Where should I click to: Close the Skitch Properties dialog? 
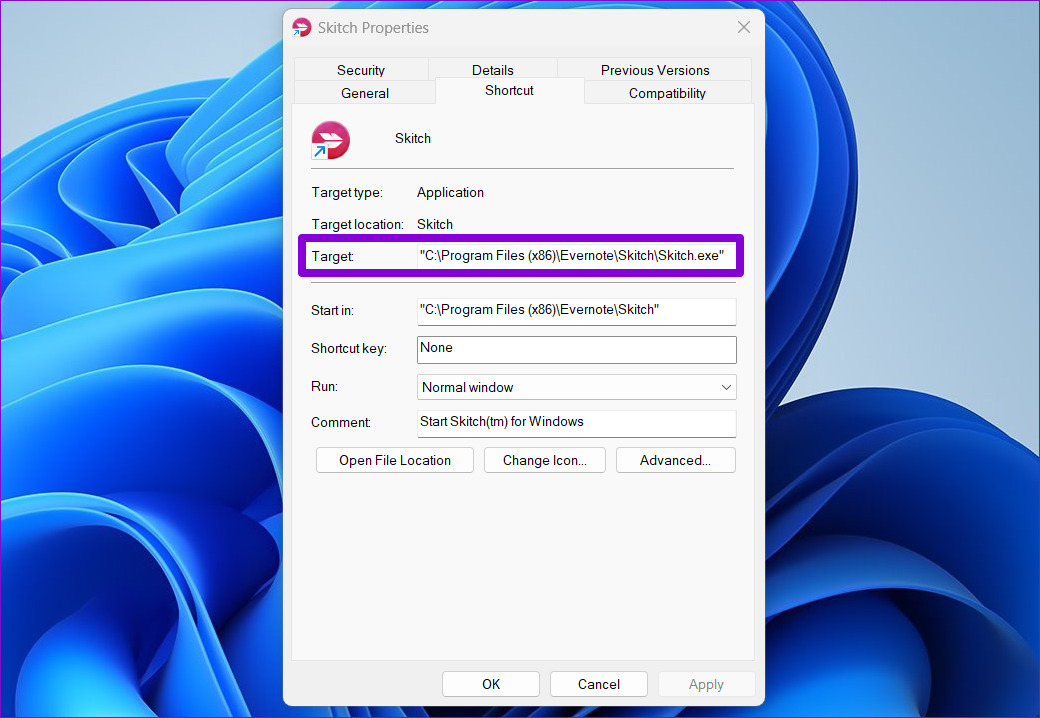(744, 27)
